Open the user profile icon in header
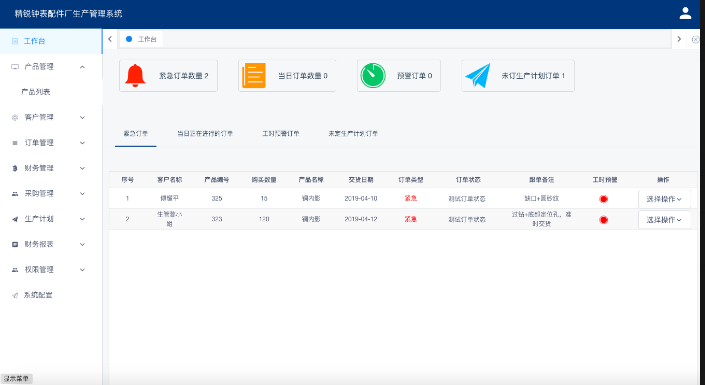705x385 pixels. (x=685, y=13)
